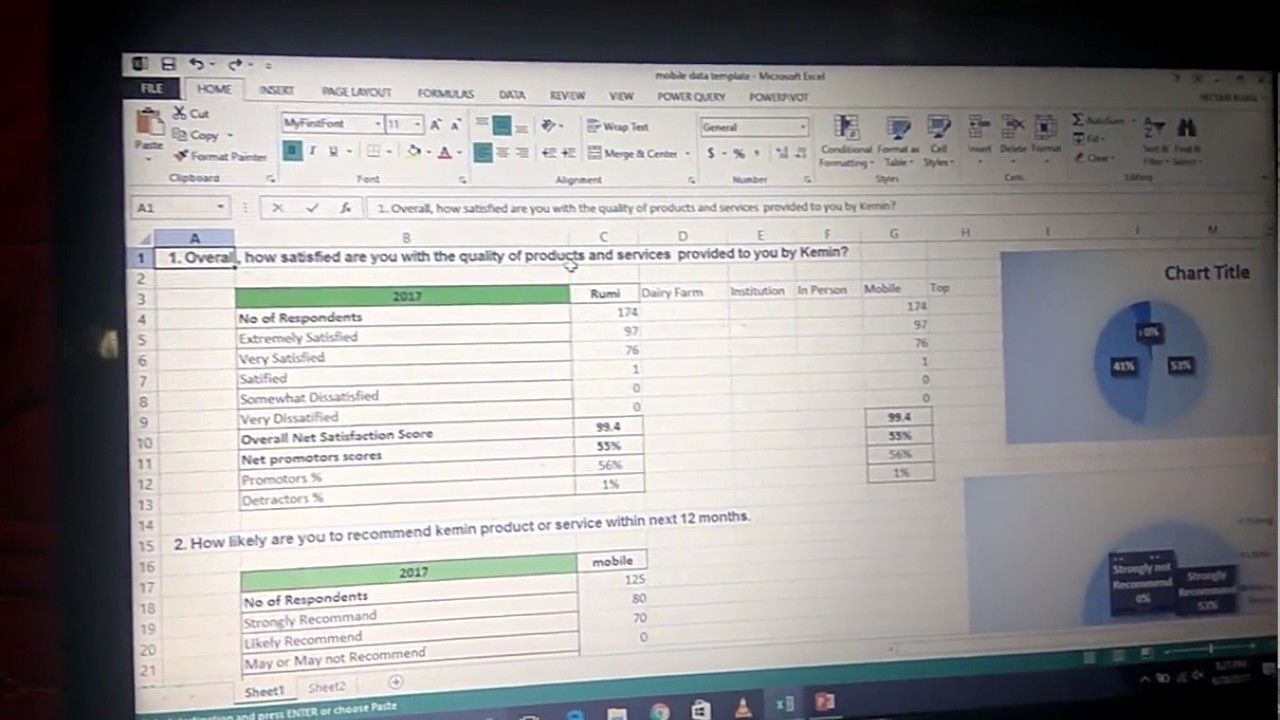Toggle Underline formatting

[x=333, y=151]
